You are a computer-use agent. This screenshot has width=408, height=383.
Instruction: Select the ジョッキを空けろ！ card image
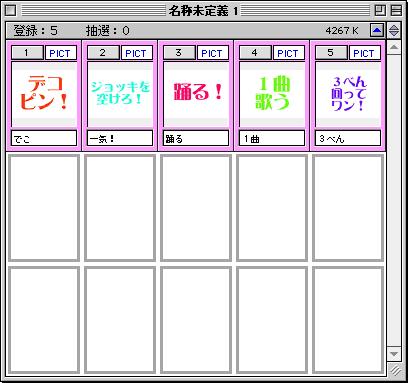click(120, 94)
